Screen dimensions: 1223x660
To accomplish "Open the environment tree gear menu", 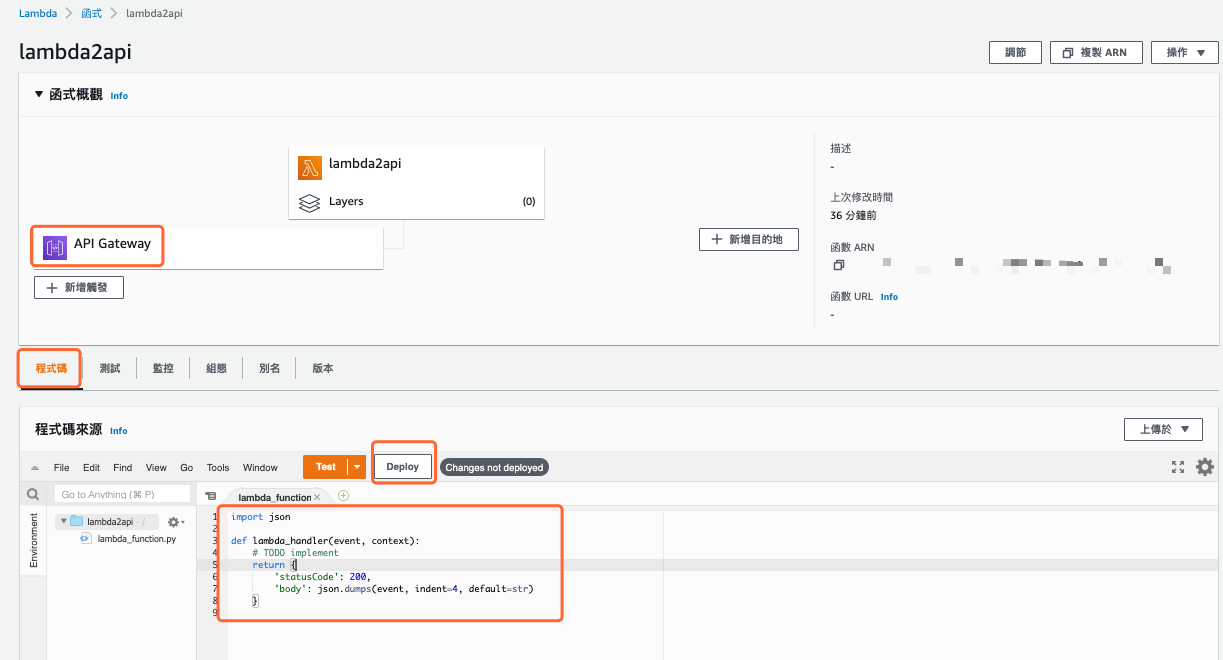I will 176,522.
